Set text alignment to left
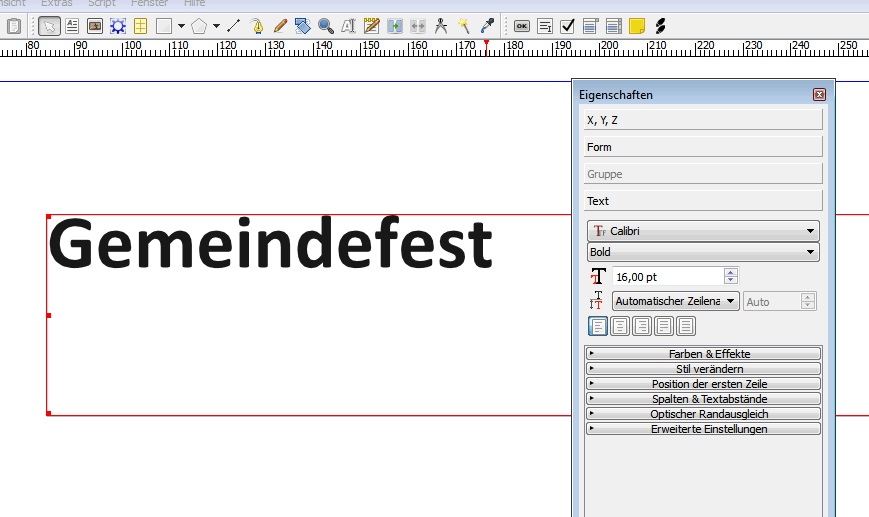 click(x=598, y=326)
